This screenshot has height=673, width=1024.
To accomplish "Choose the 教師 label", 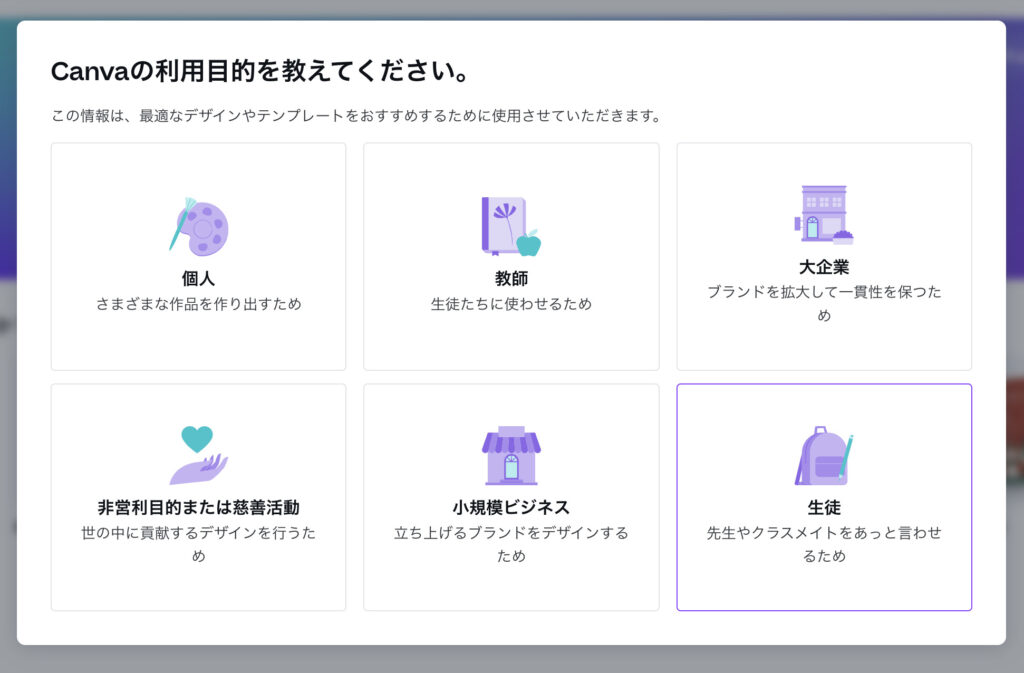I will pos(511,279).
